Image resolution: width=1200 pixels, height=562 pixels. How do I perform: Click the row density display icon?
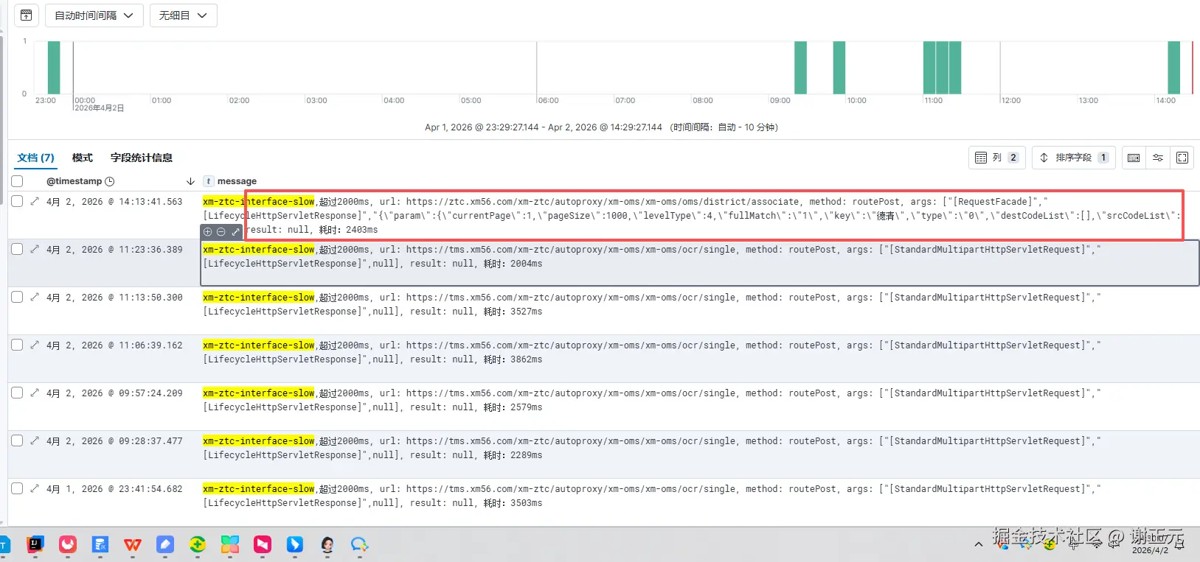point(1133,158)
